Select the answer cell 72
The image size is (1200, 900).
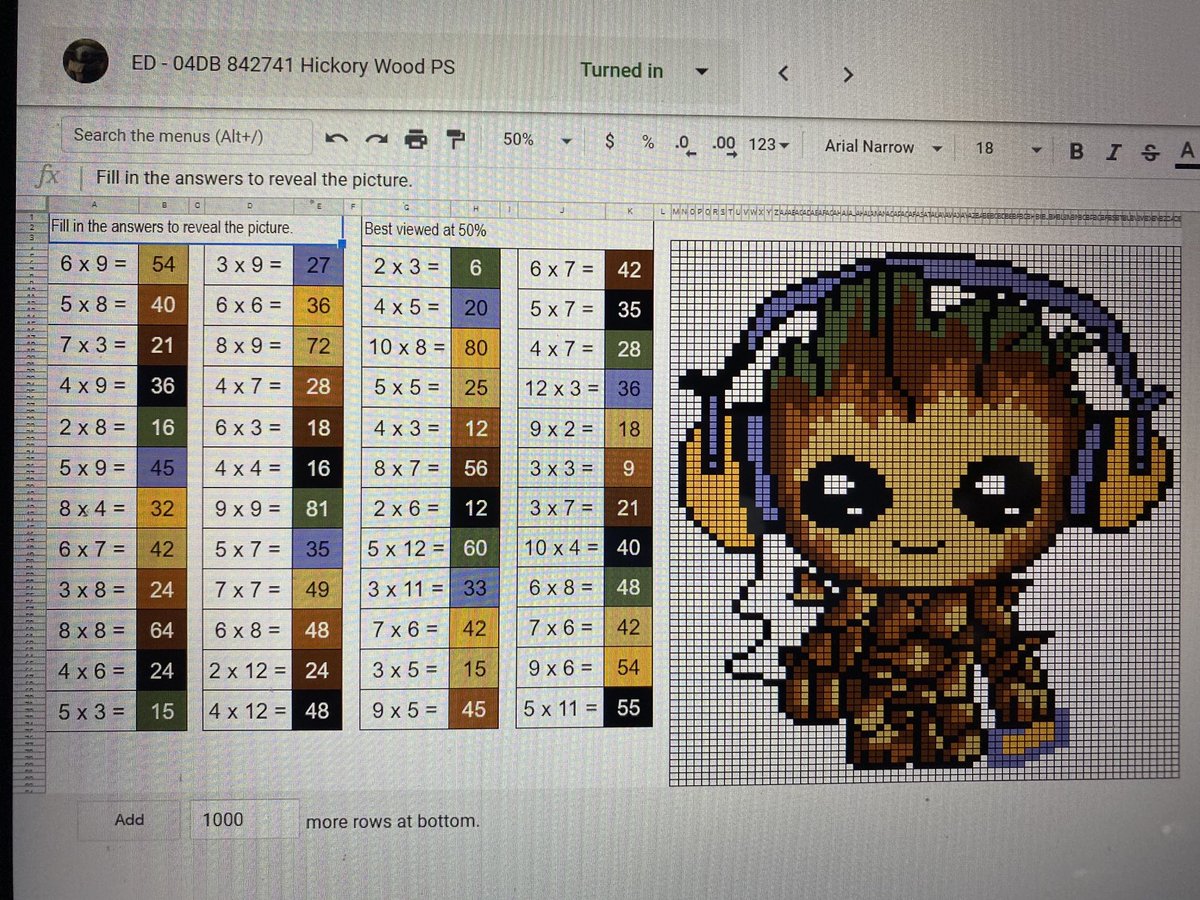click(318, 346)
